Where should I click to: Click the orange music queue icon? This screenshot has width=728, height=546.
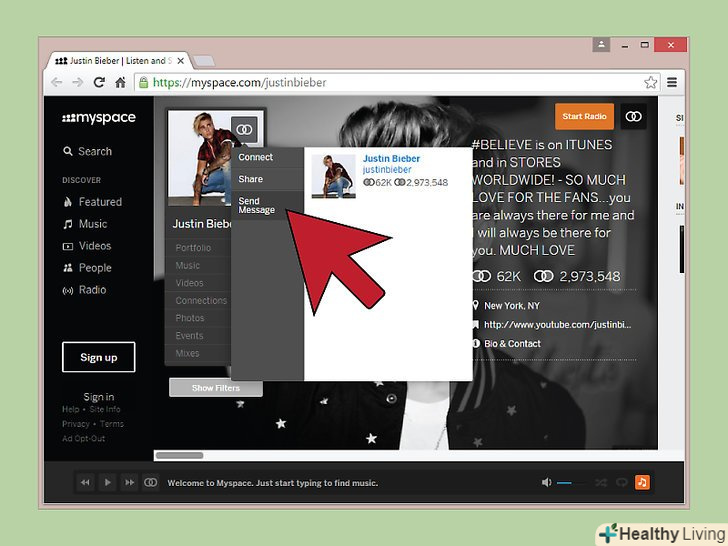click(x=642, y=482)
